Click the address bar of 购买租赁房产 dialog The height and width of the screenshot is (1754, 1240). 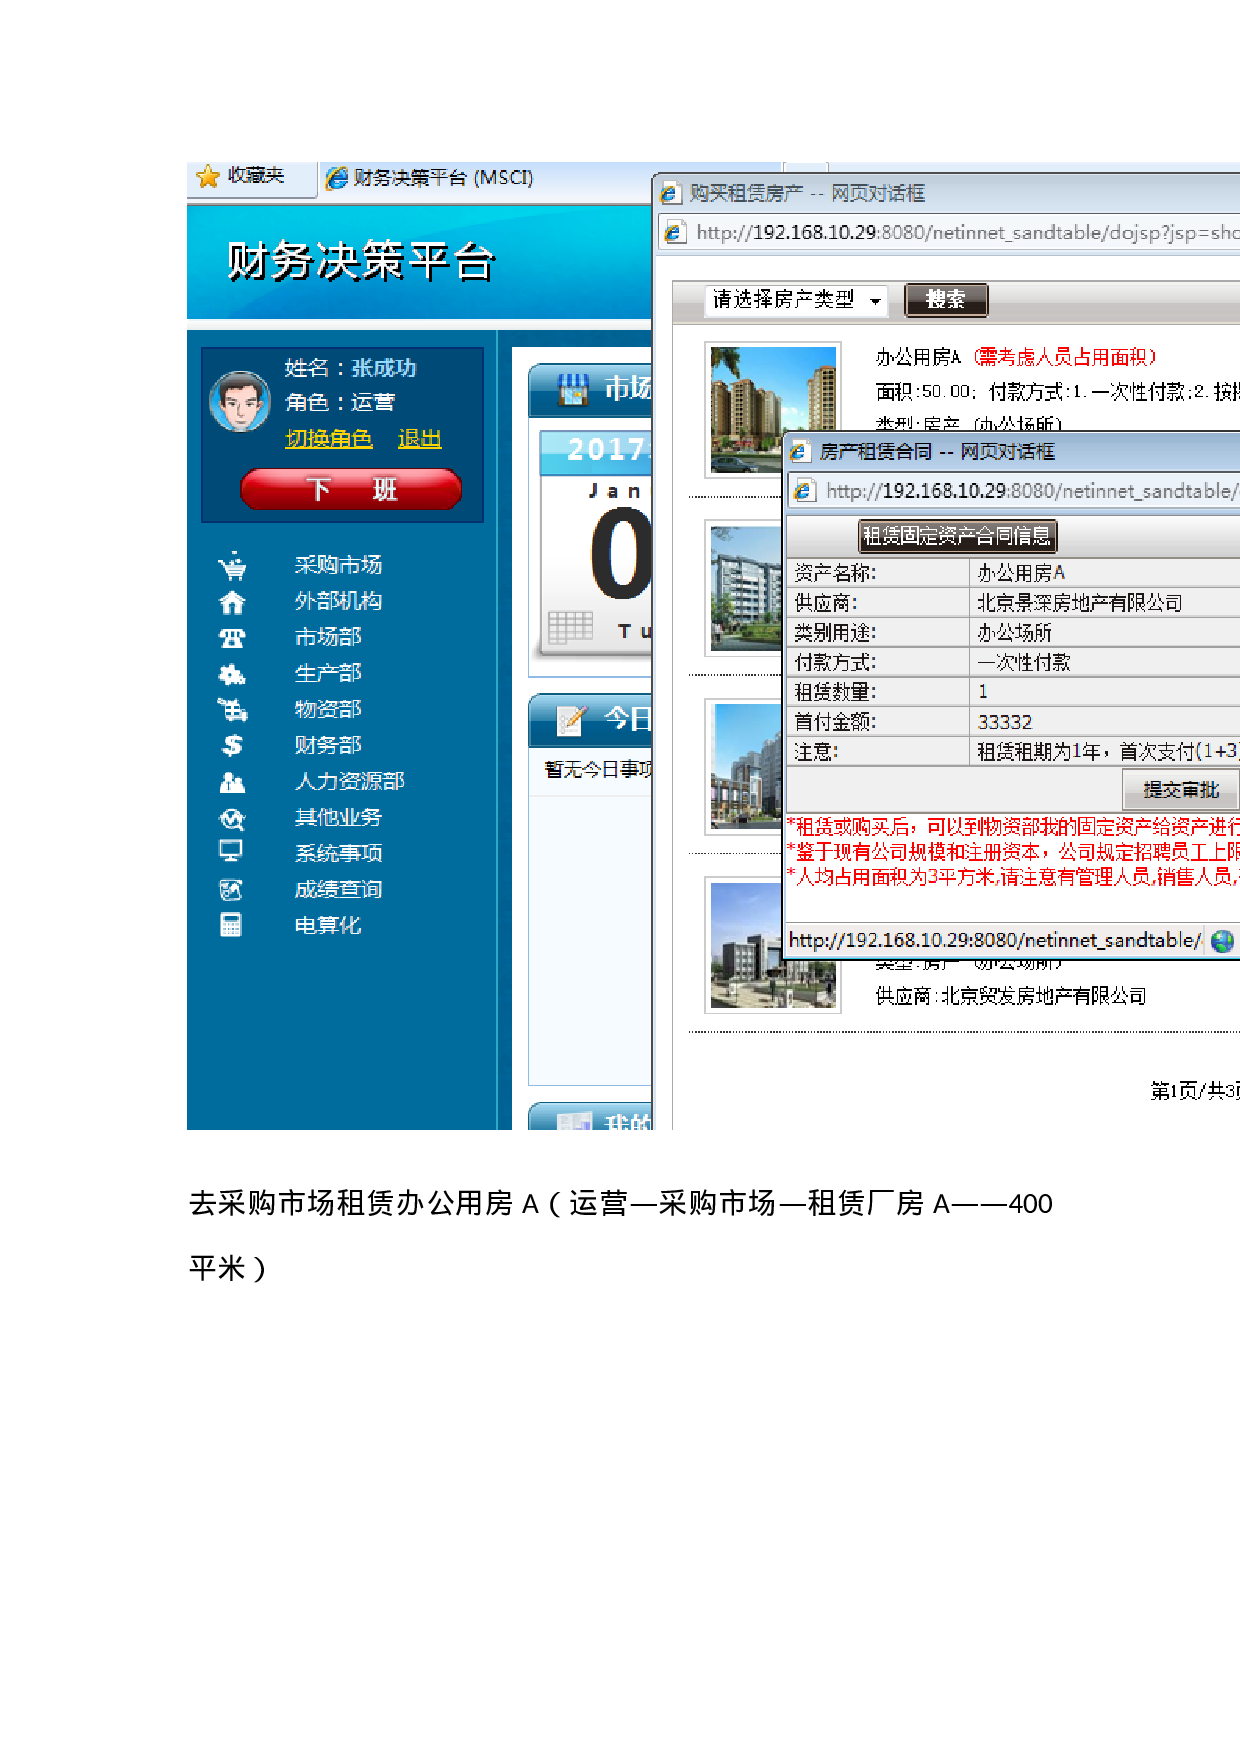[x=950, y=233]
